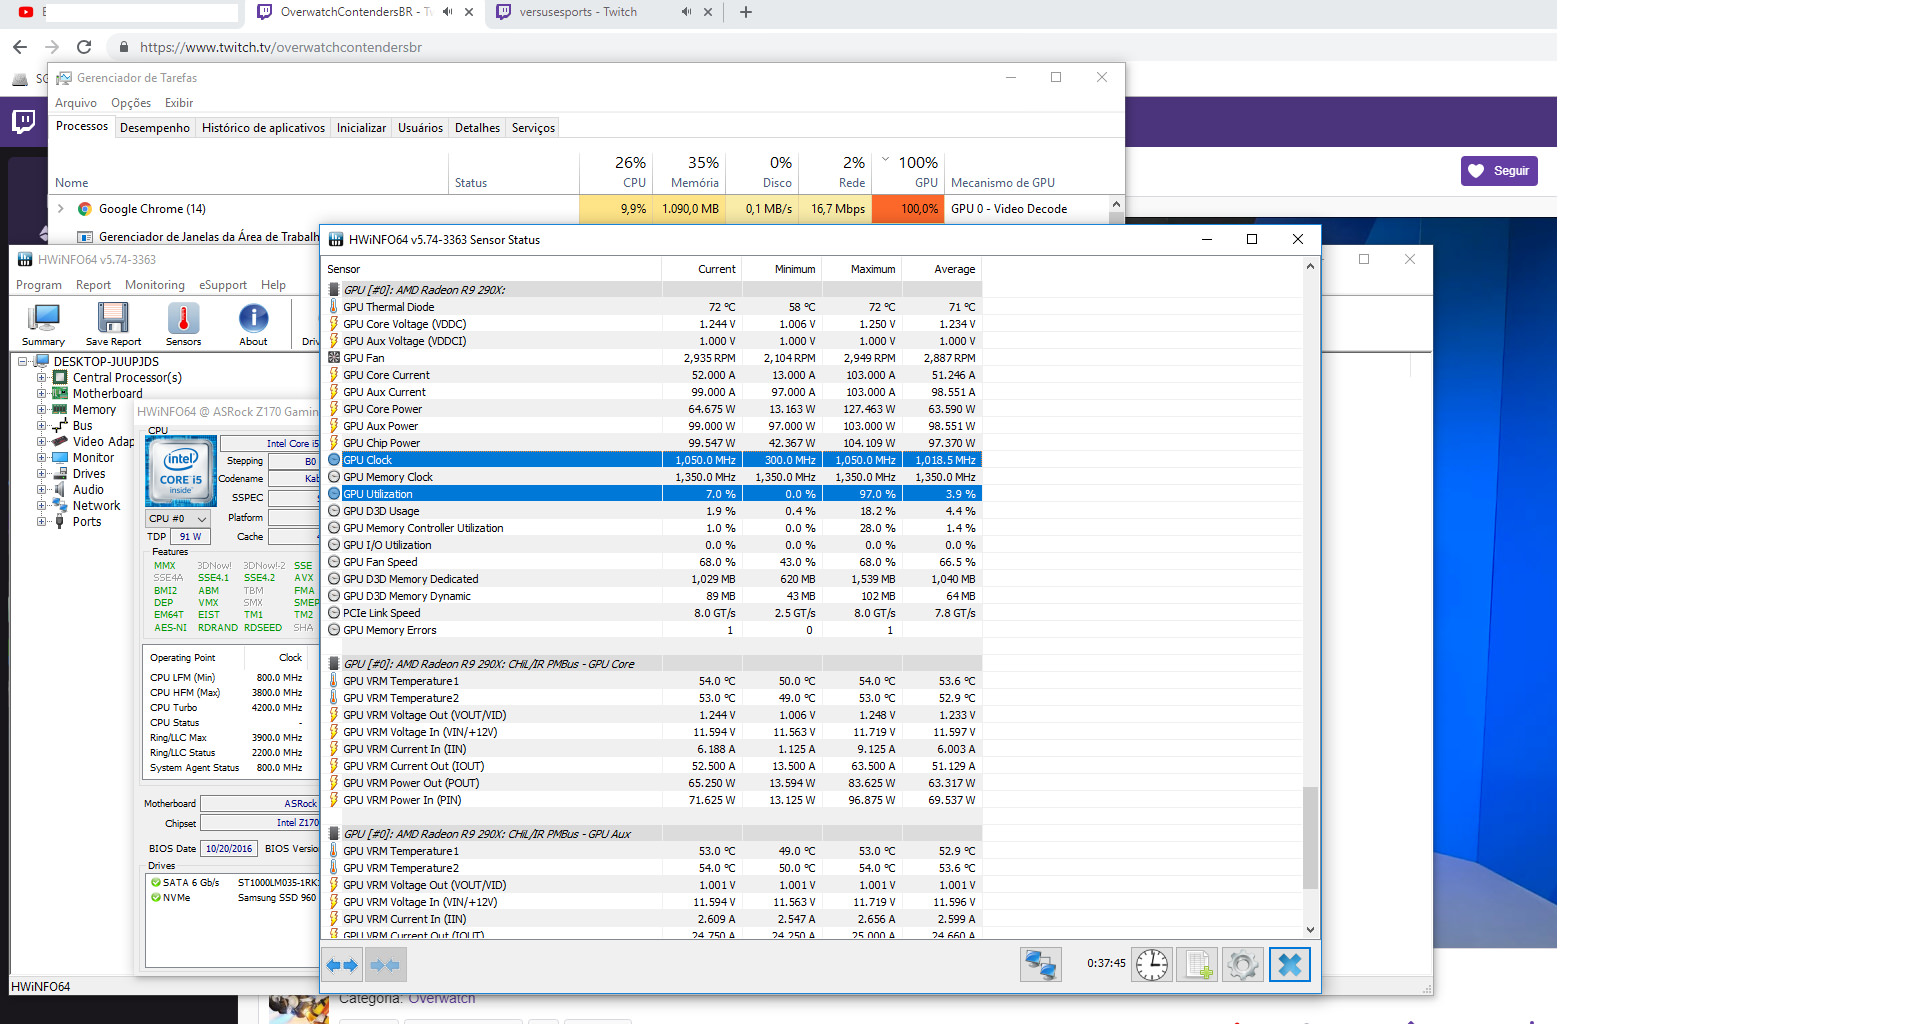
Task: Select the Gerenciador de Janelas process row
Action: point(198,237)
